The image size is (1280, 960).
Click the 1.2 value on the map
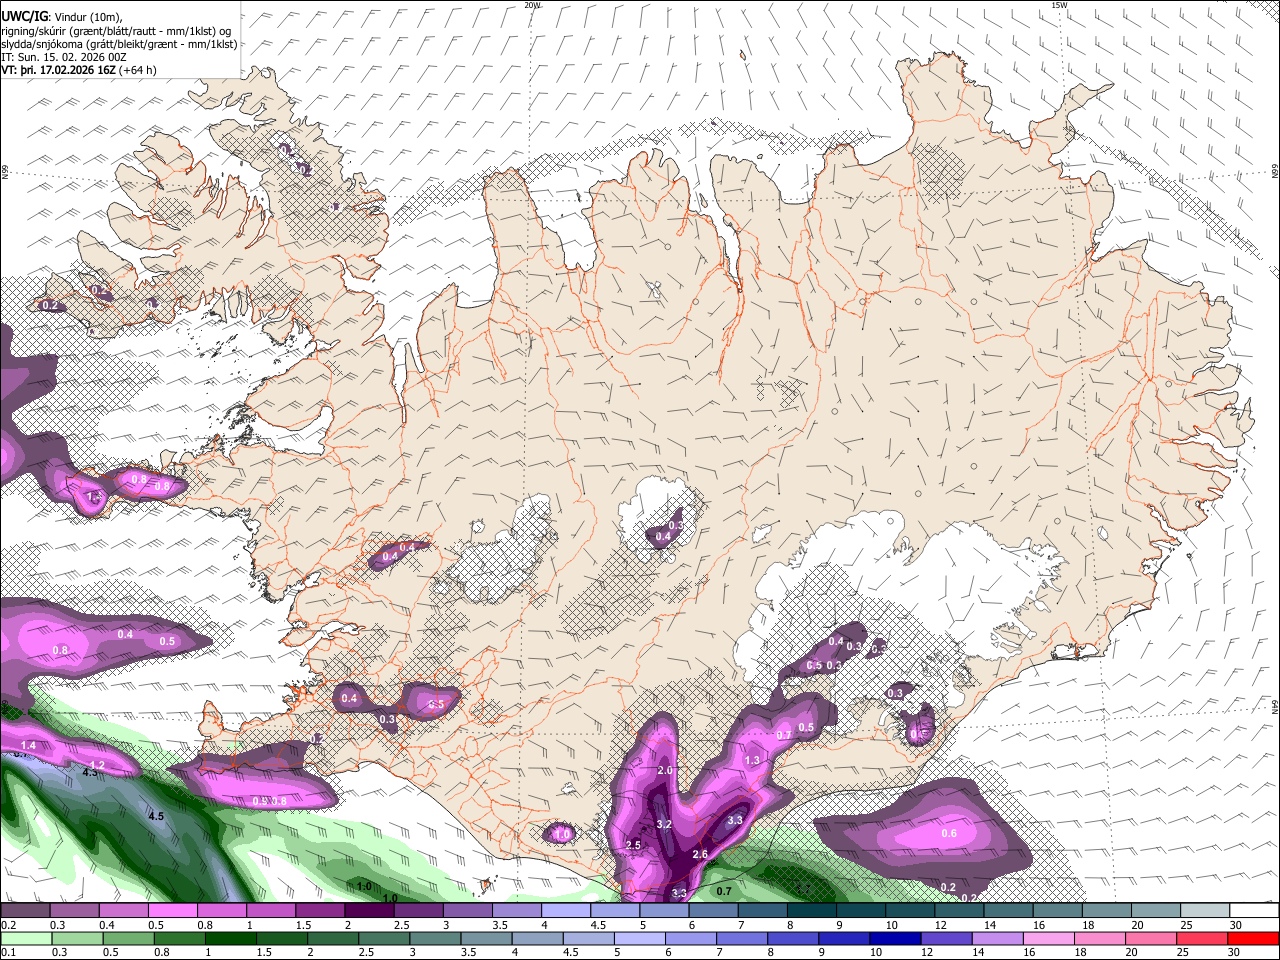[x=97, y=764]
